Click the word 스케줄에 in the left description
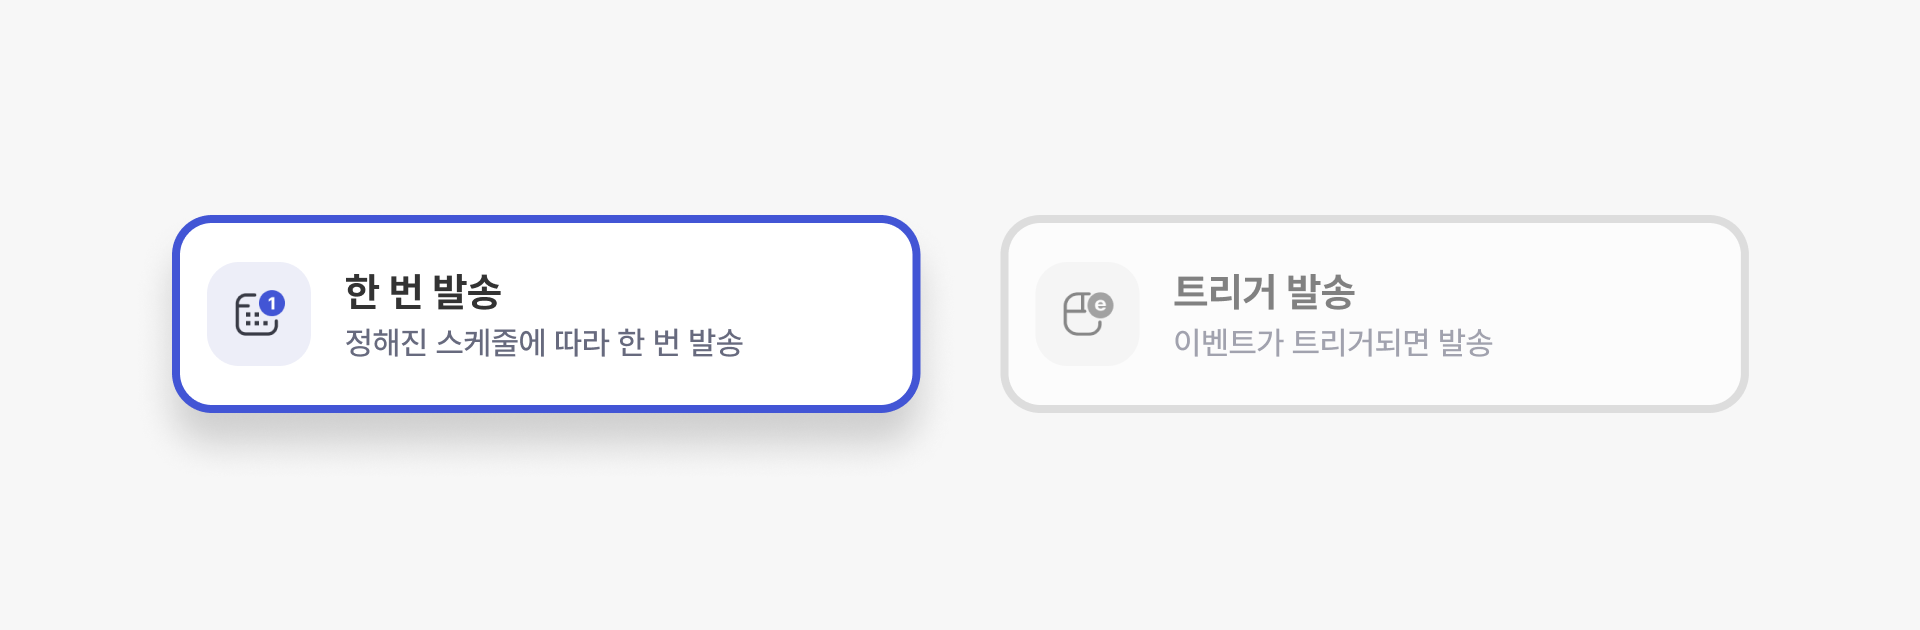Viewport: 1920px width, 630px height. coord(490,343)
